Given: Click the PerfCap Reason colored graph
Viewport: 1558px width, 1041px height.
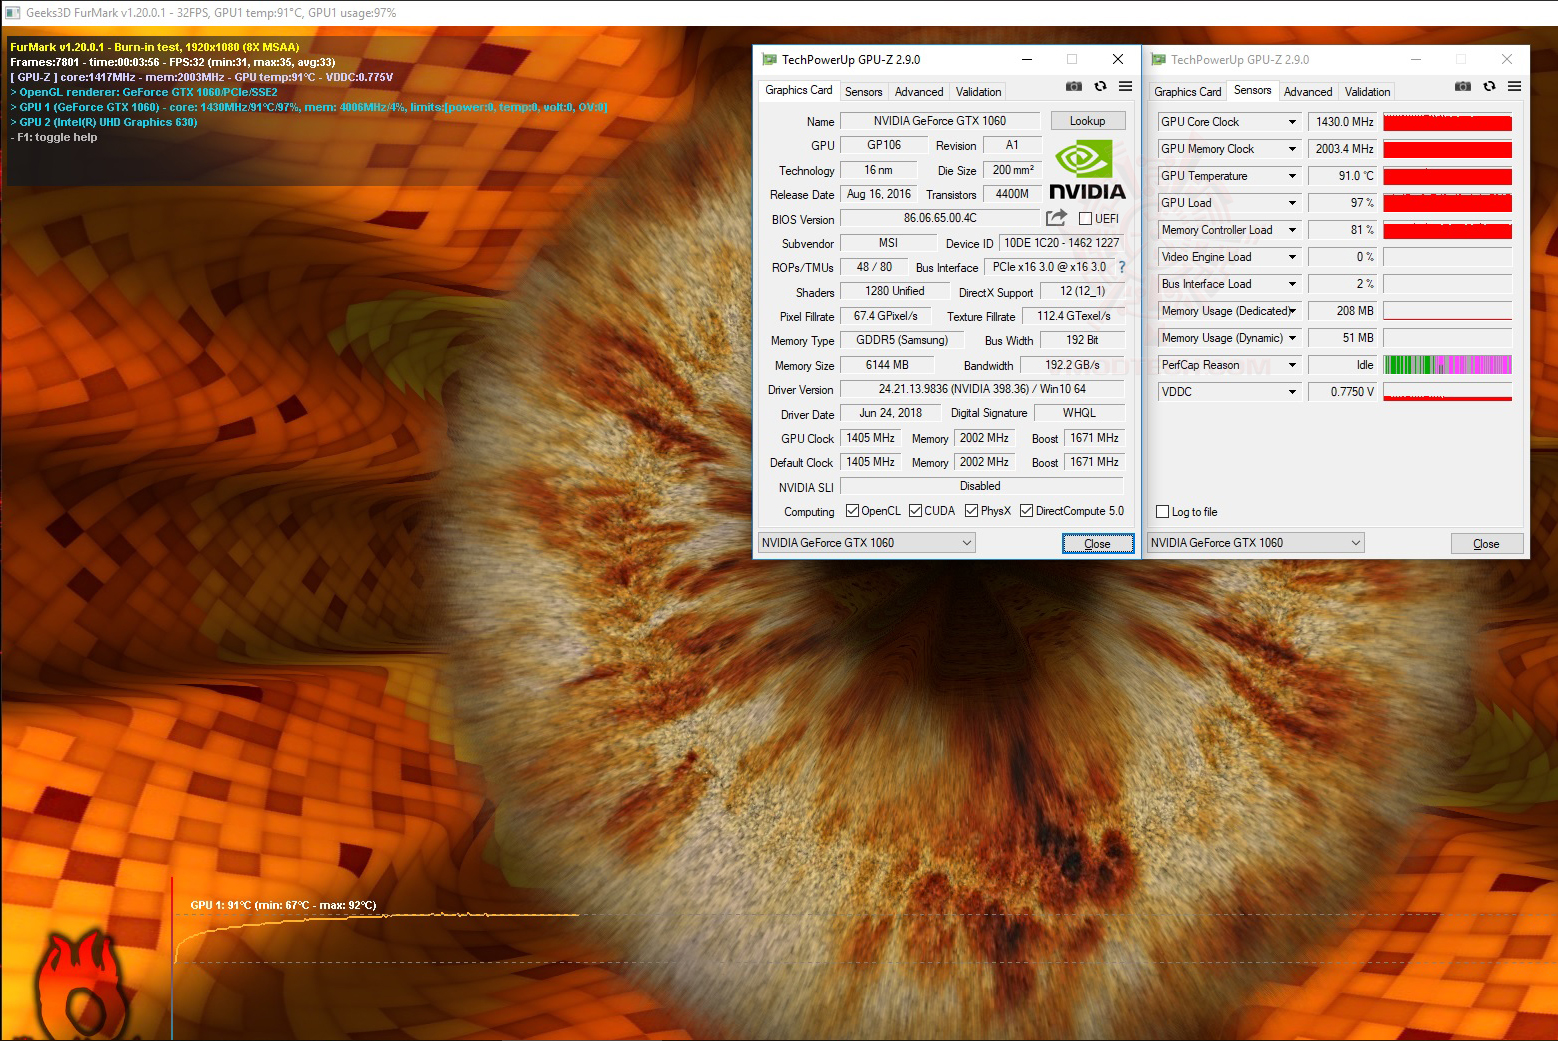Looking at the screenshot, I should (1447, 365).
